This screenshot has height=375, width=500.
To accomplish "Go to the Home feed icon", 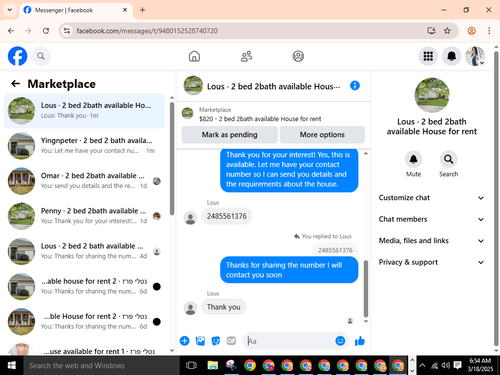I will point(194,56).
